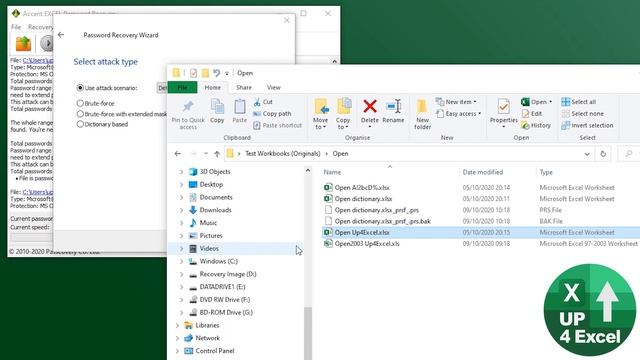Expand the Windows (C:) drive node
The width and height of the screenshot is (640, 360).
pos(181,261)
